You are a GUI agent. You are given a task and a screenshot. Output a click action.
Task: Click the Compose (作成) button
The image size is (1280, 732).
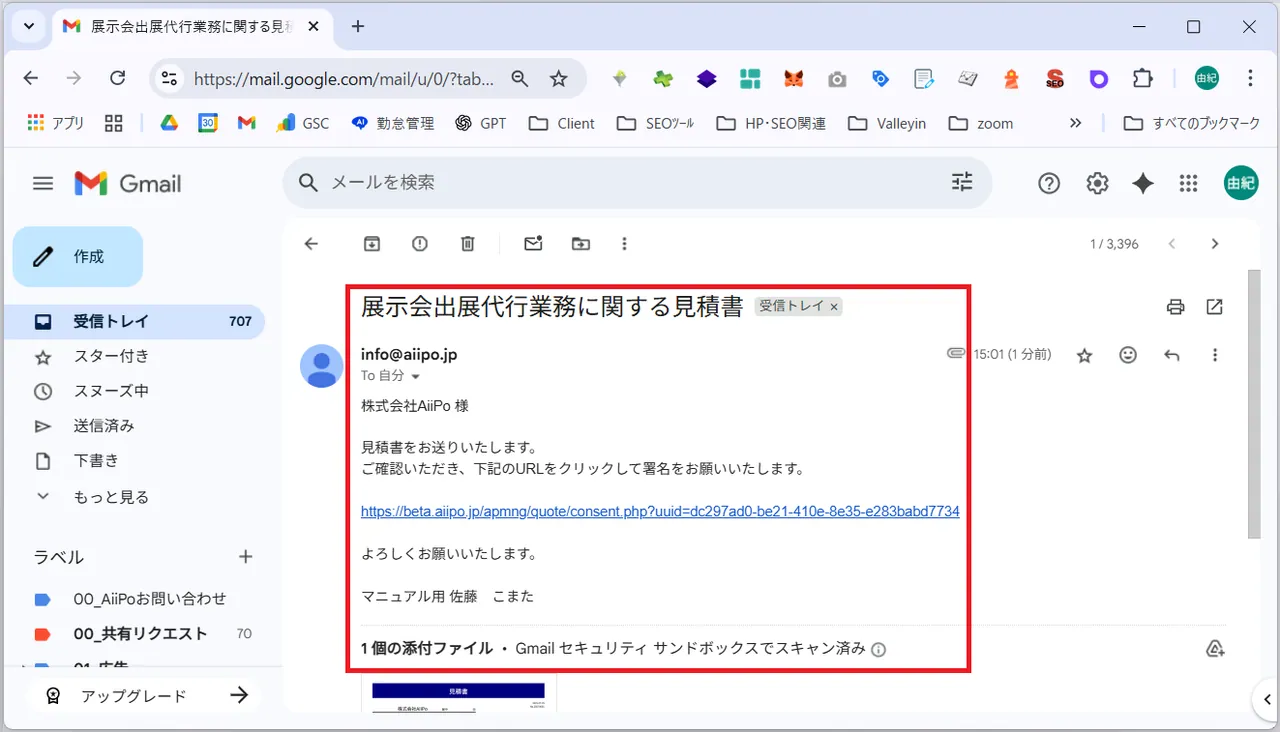[78, 257]
